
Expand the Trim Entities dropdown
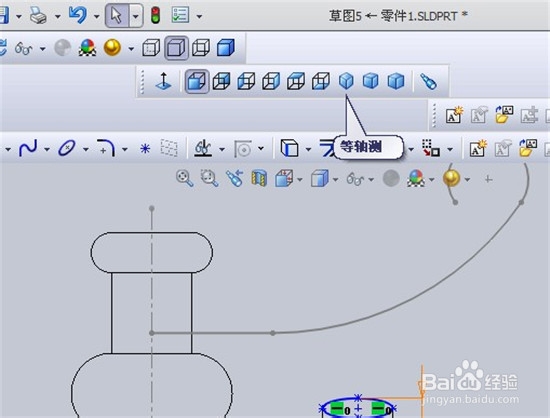(x=222, y=149)
